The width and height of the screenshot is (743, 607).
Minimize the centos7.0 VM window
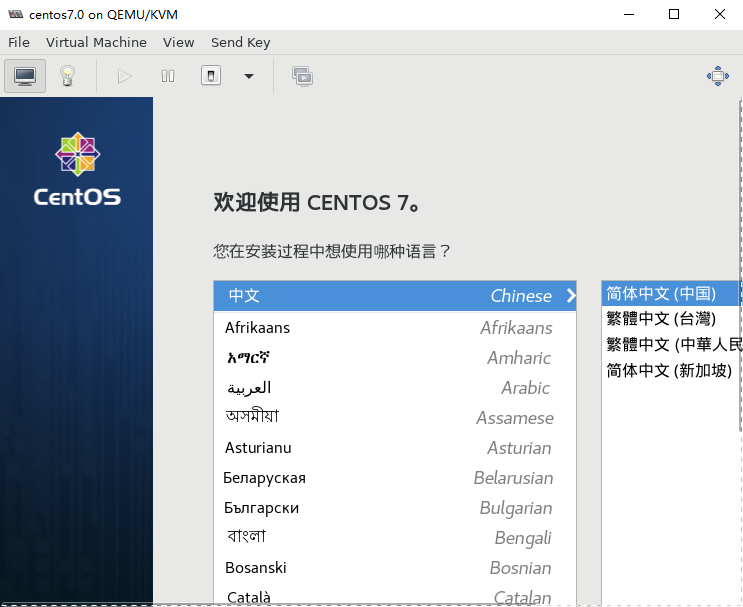click(x=629, y=14)
